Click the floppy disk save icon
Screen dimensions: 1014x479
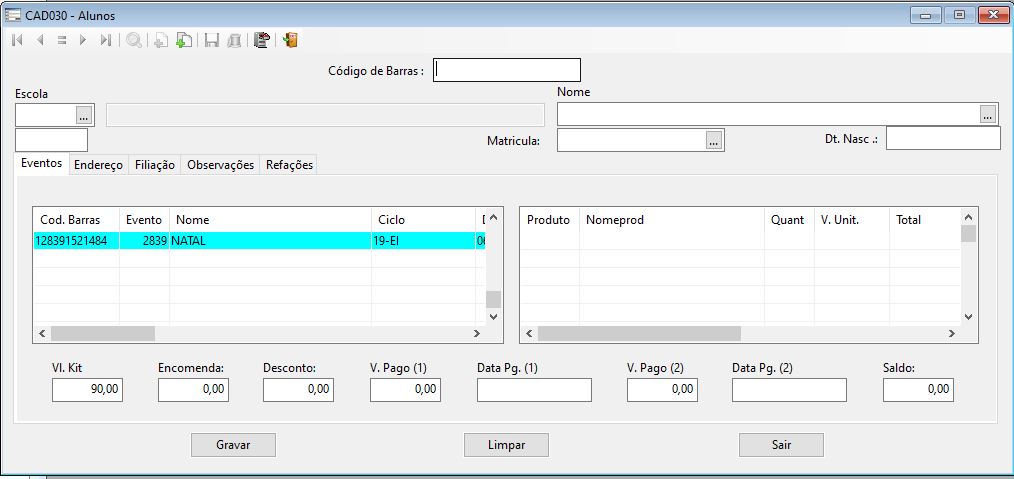pos(211,41)
